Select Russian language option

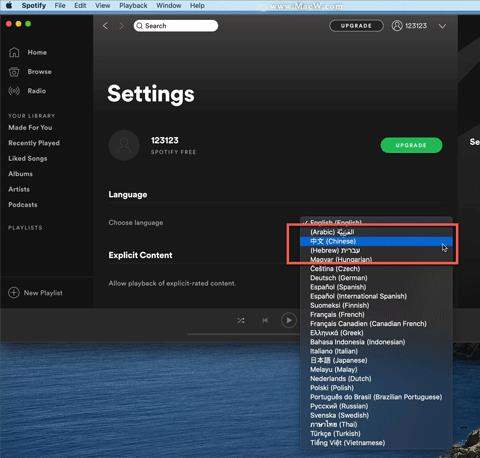pyautogui.click(x=376, y=406)
